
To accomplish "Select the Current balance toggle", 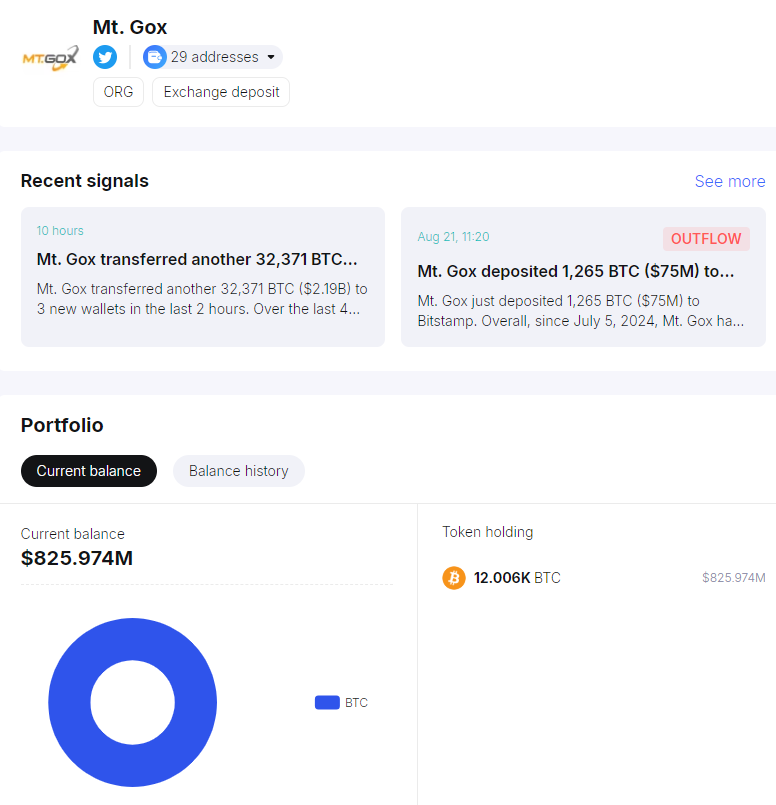I will coord(88,470).
